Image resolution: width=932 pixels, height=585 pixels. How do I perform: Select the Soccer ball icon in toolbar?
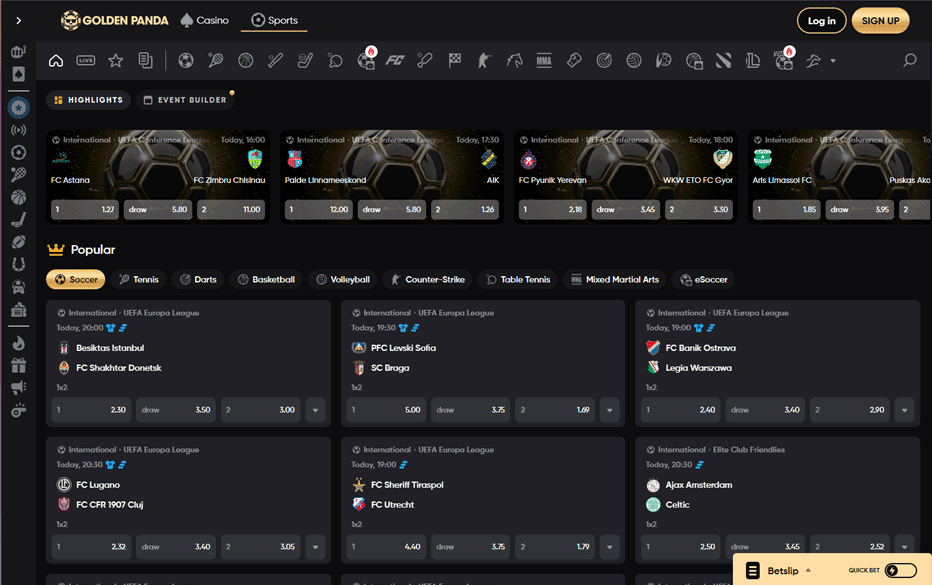pyautogui.click(x=186, y=61)
